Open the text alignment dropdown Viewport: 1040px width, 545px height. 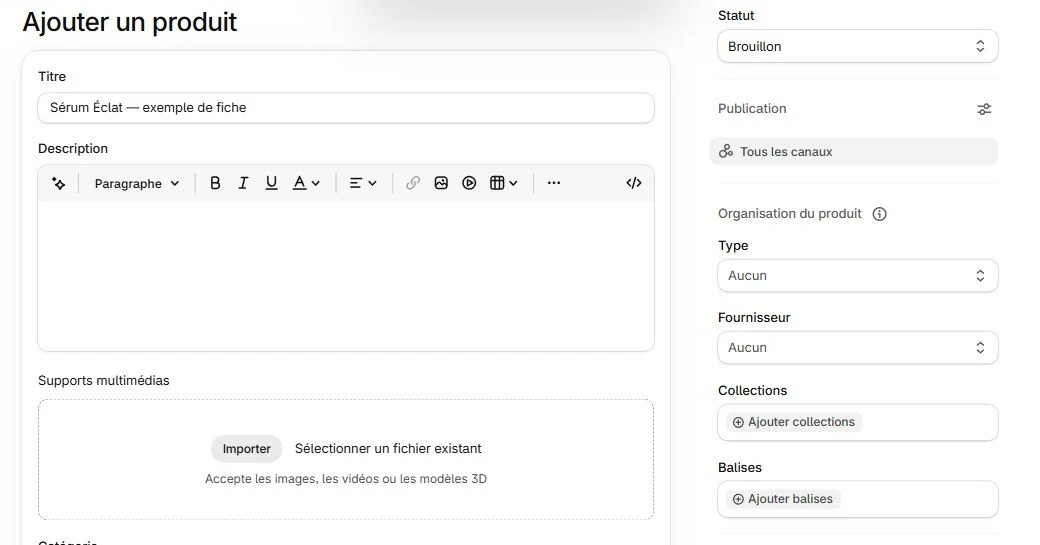(363, 183)
